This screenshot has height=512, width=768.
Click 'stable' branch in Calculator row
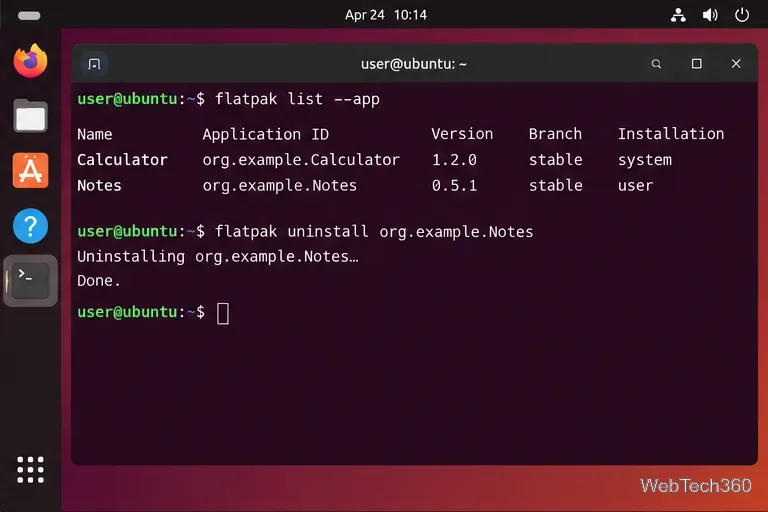[x=555, y=160]
